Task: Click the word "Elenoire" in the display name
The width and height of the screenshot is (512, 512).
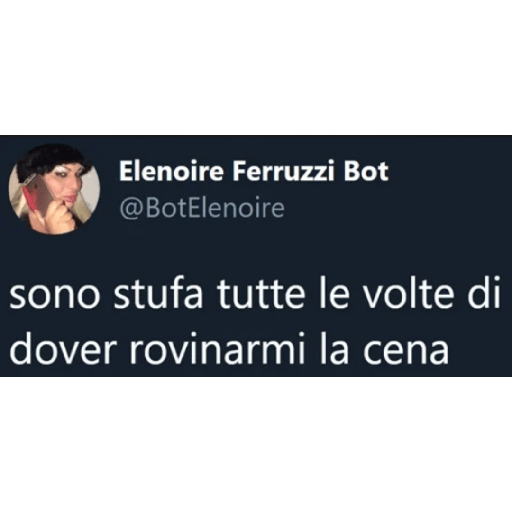Action: click(171, 171)
